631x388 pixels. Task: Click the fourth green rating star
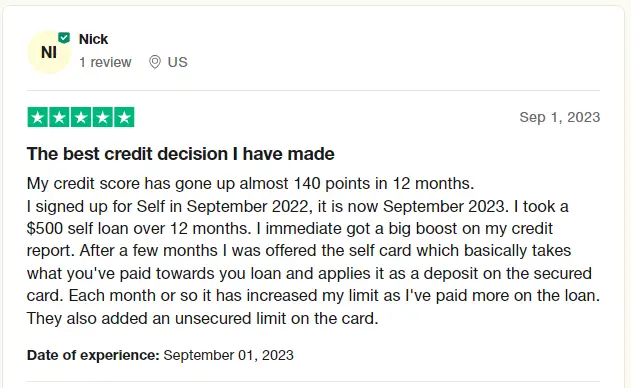[x=103, y=117]
